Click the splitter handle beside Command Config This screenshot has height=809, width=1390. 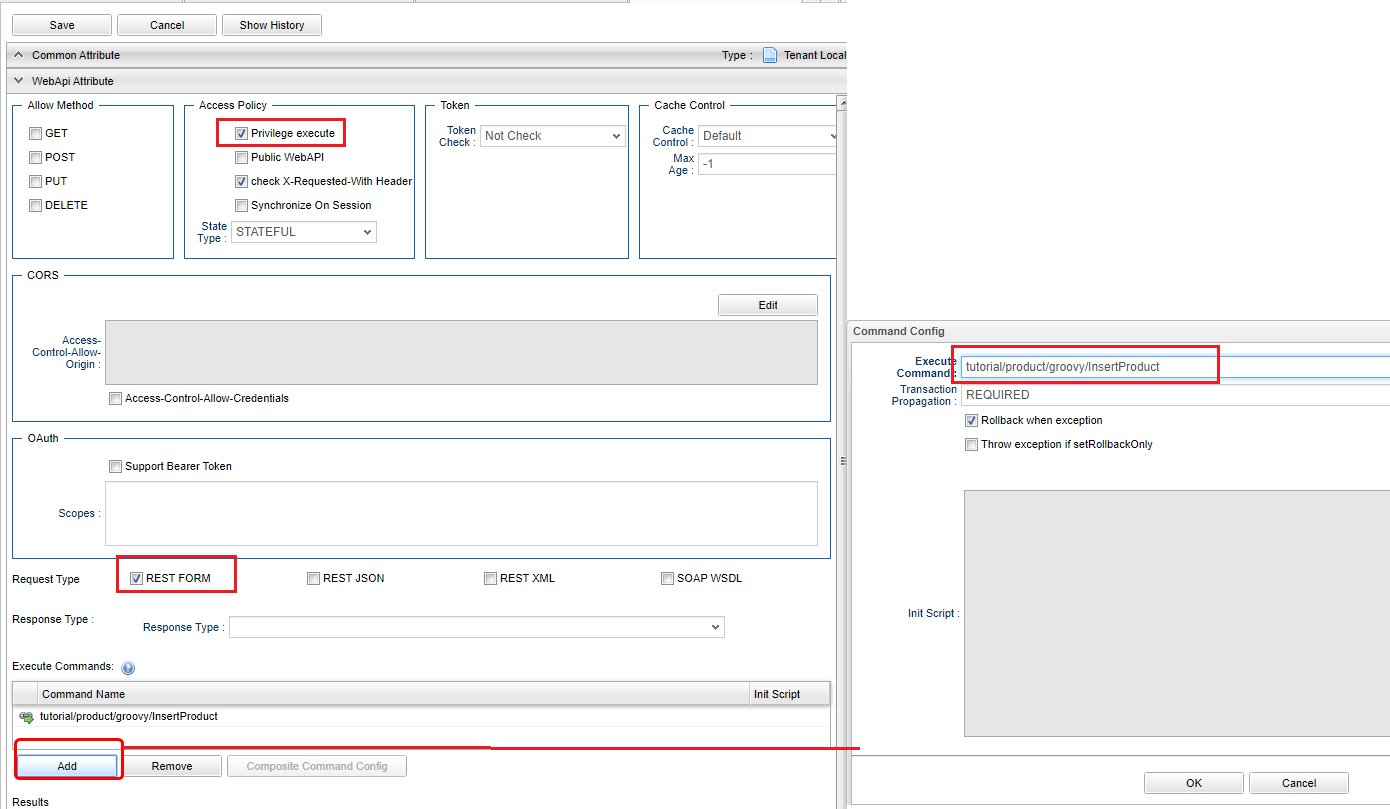842,461
